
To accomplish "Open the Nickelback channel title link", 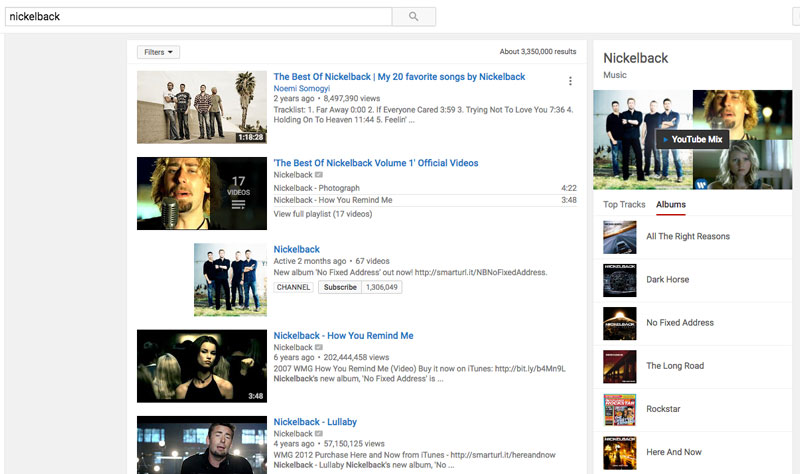I will [296, 249].
